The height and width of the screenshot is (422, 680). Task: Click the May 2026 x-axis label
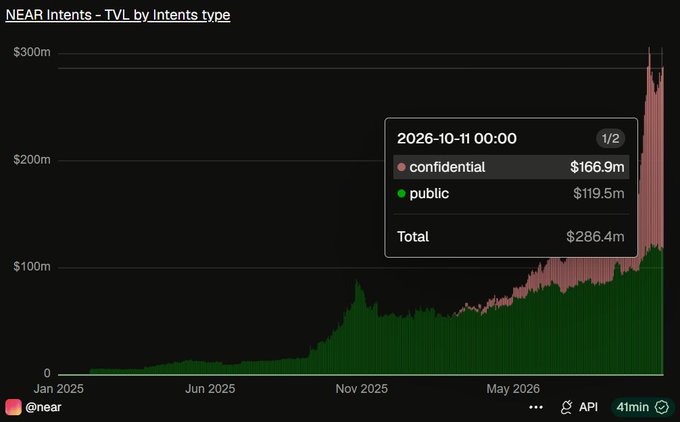click(x=513, y=389)
